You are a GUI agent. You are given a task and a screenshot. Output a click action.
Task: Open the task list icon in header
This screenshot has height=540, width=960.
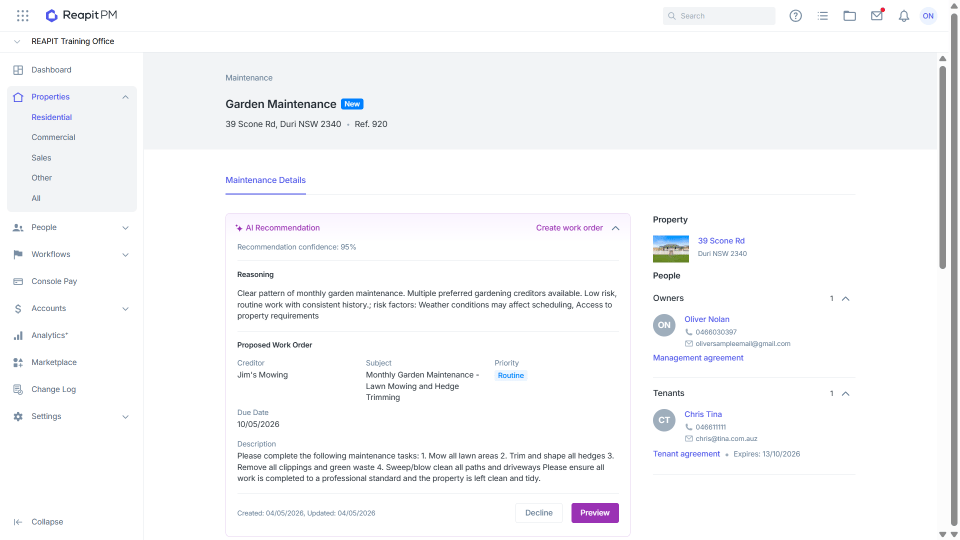822,16
